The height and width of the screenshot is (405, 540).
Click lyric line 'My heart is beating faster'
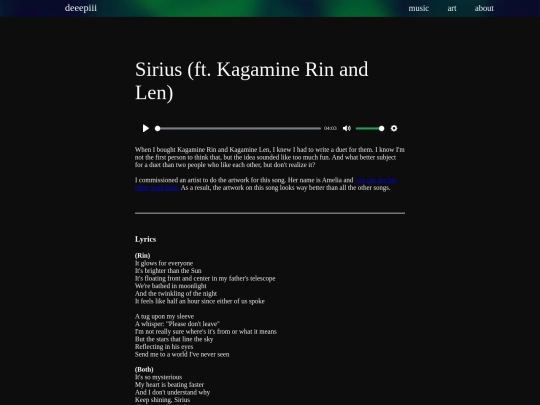click(x=169, y=385)
